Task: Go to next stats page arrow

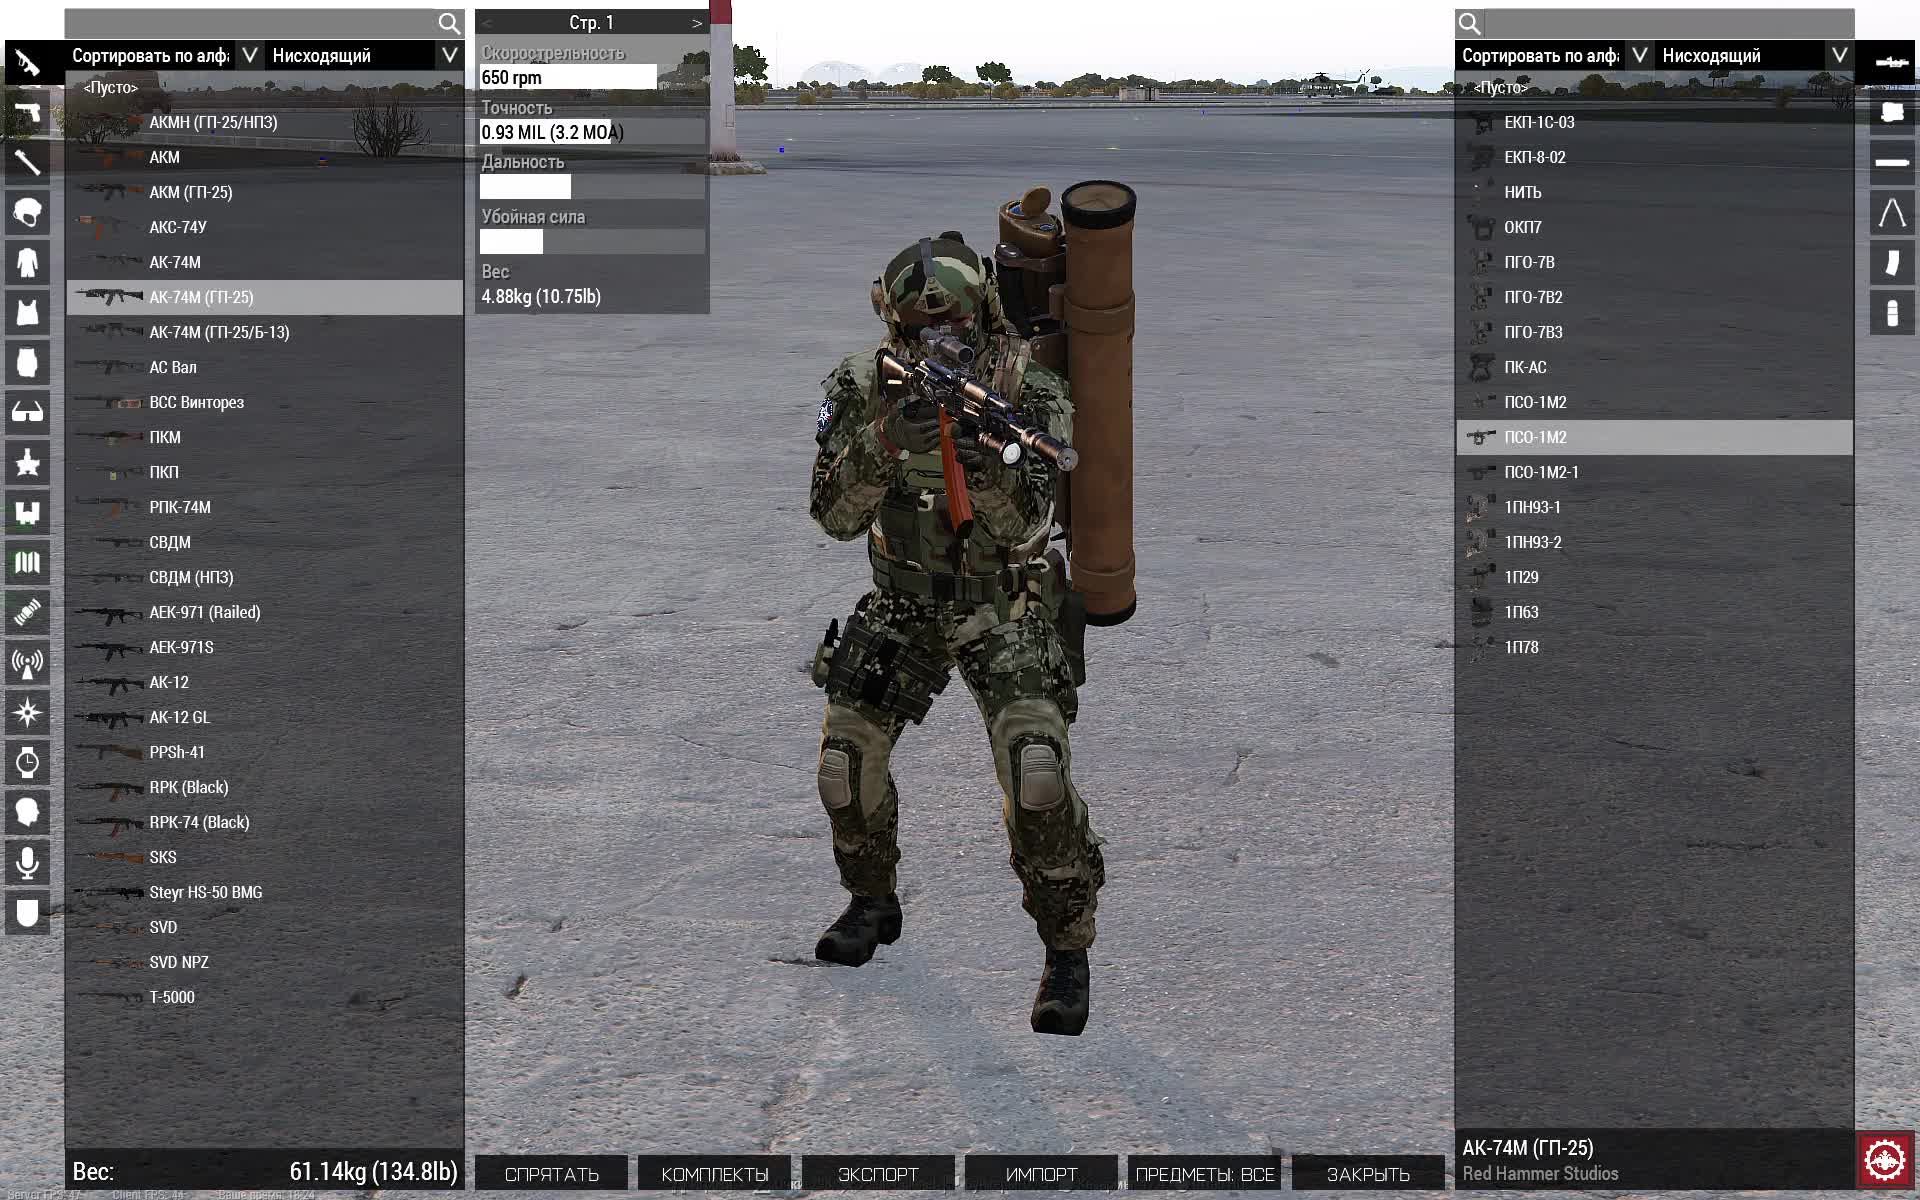Action: (697, 22)
